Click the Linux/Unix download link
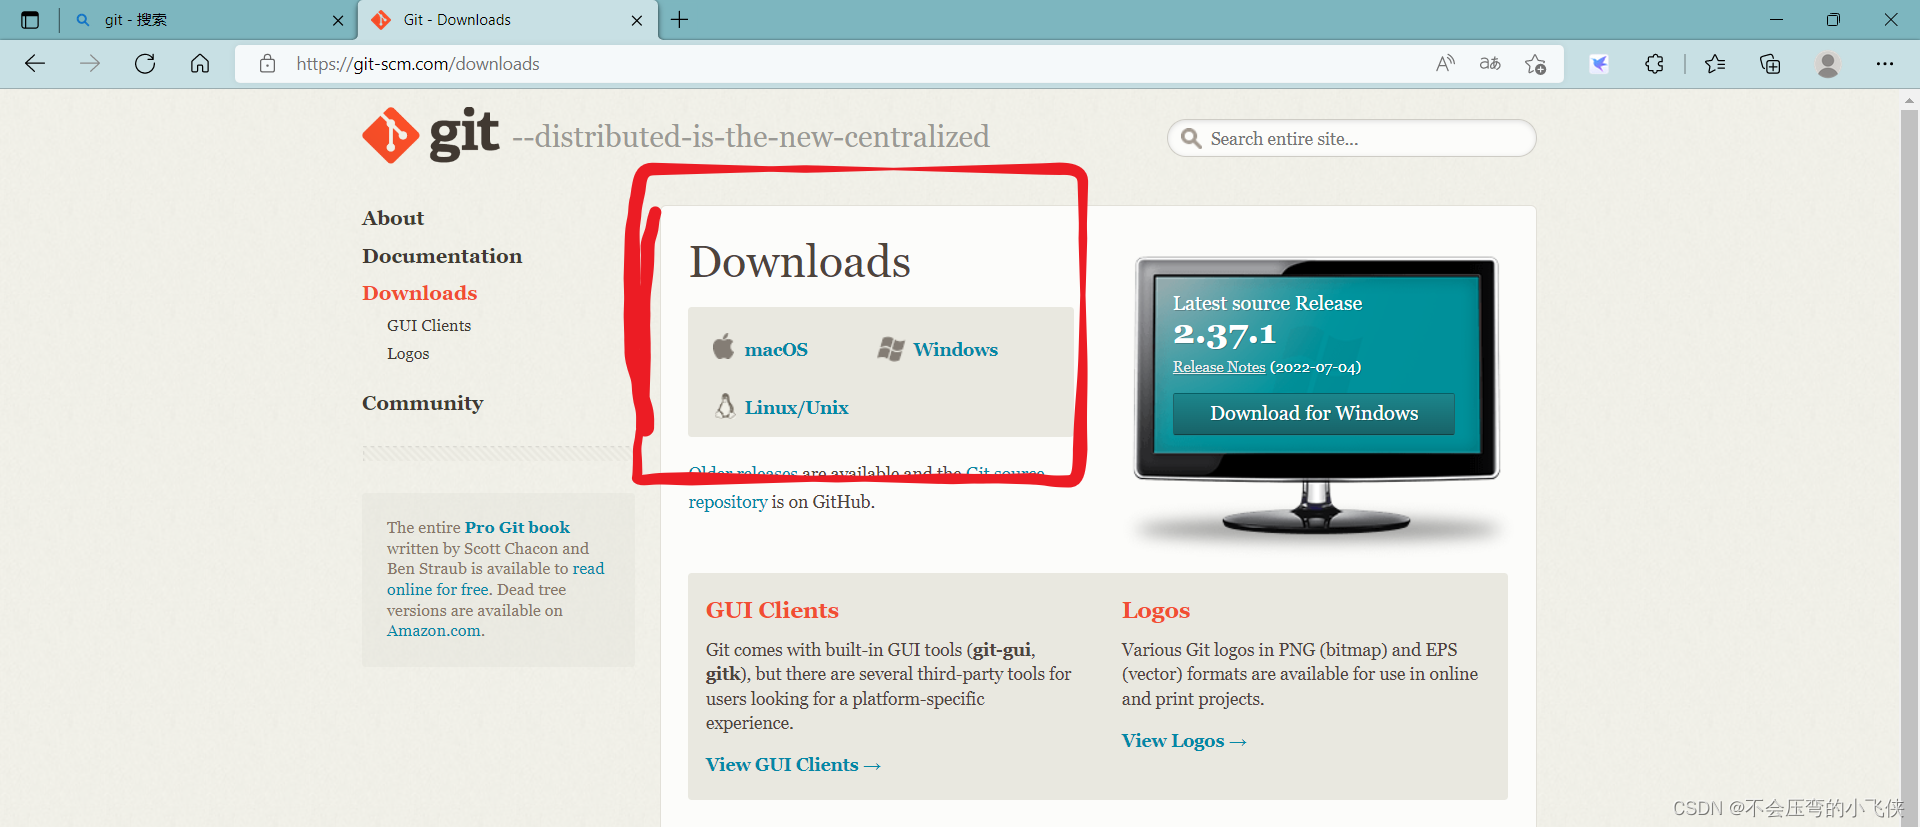This screenshot has height=827, width=1920. coord(796,407)
